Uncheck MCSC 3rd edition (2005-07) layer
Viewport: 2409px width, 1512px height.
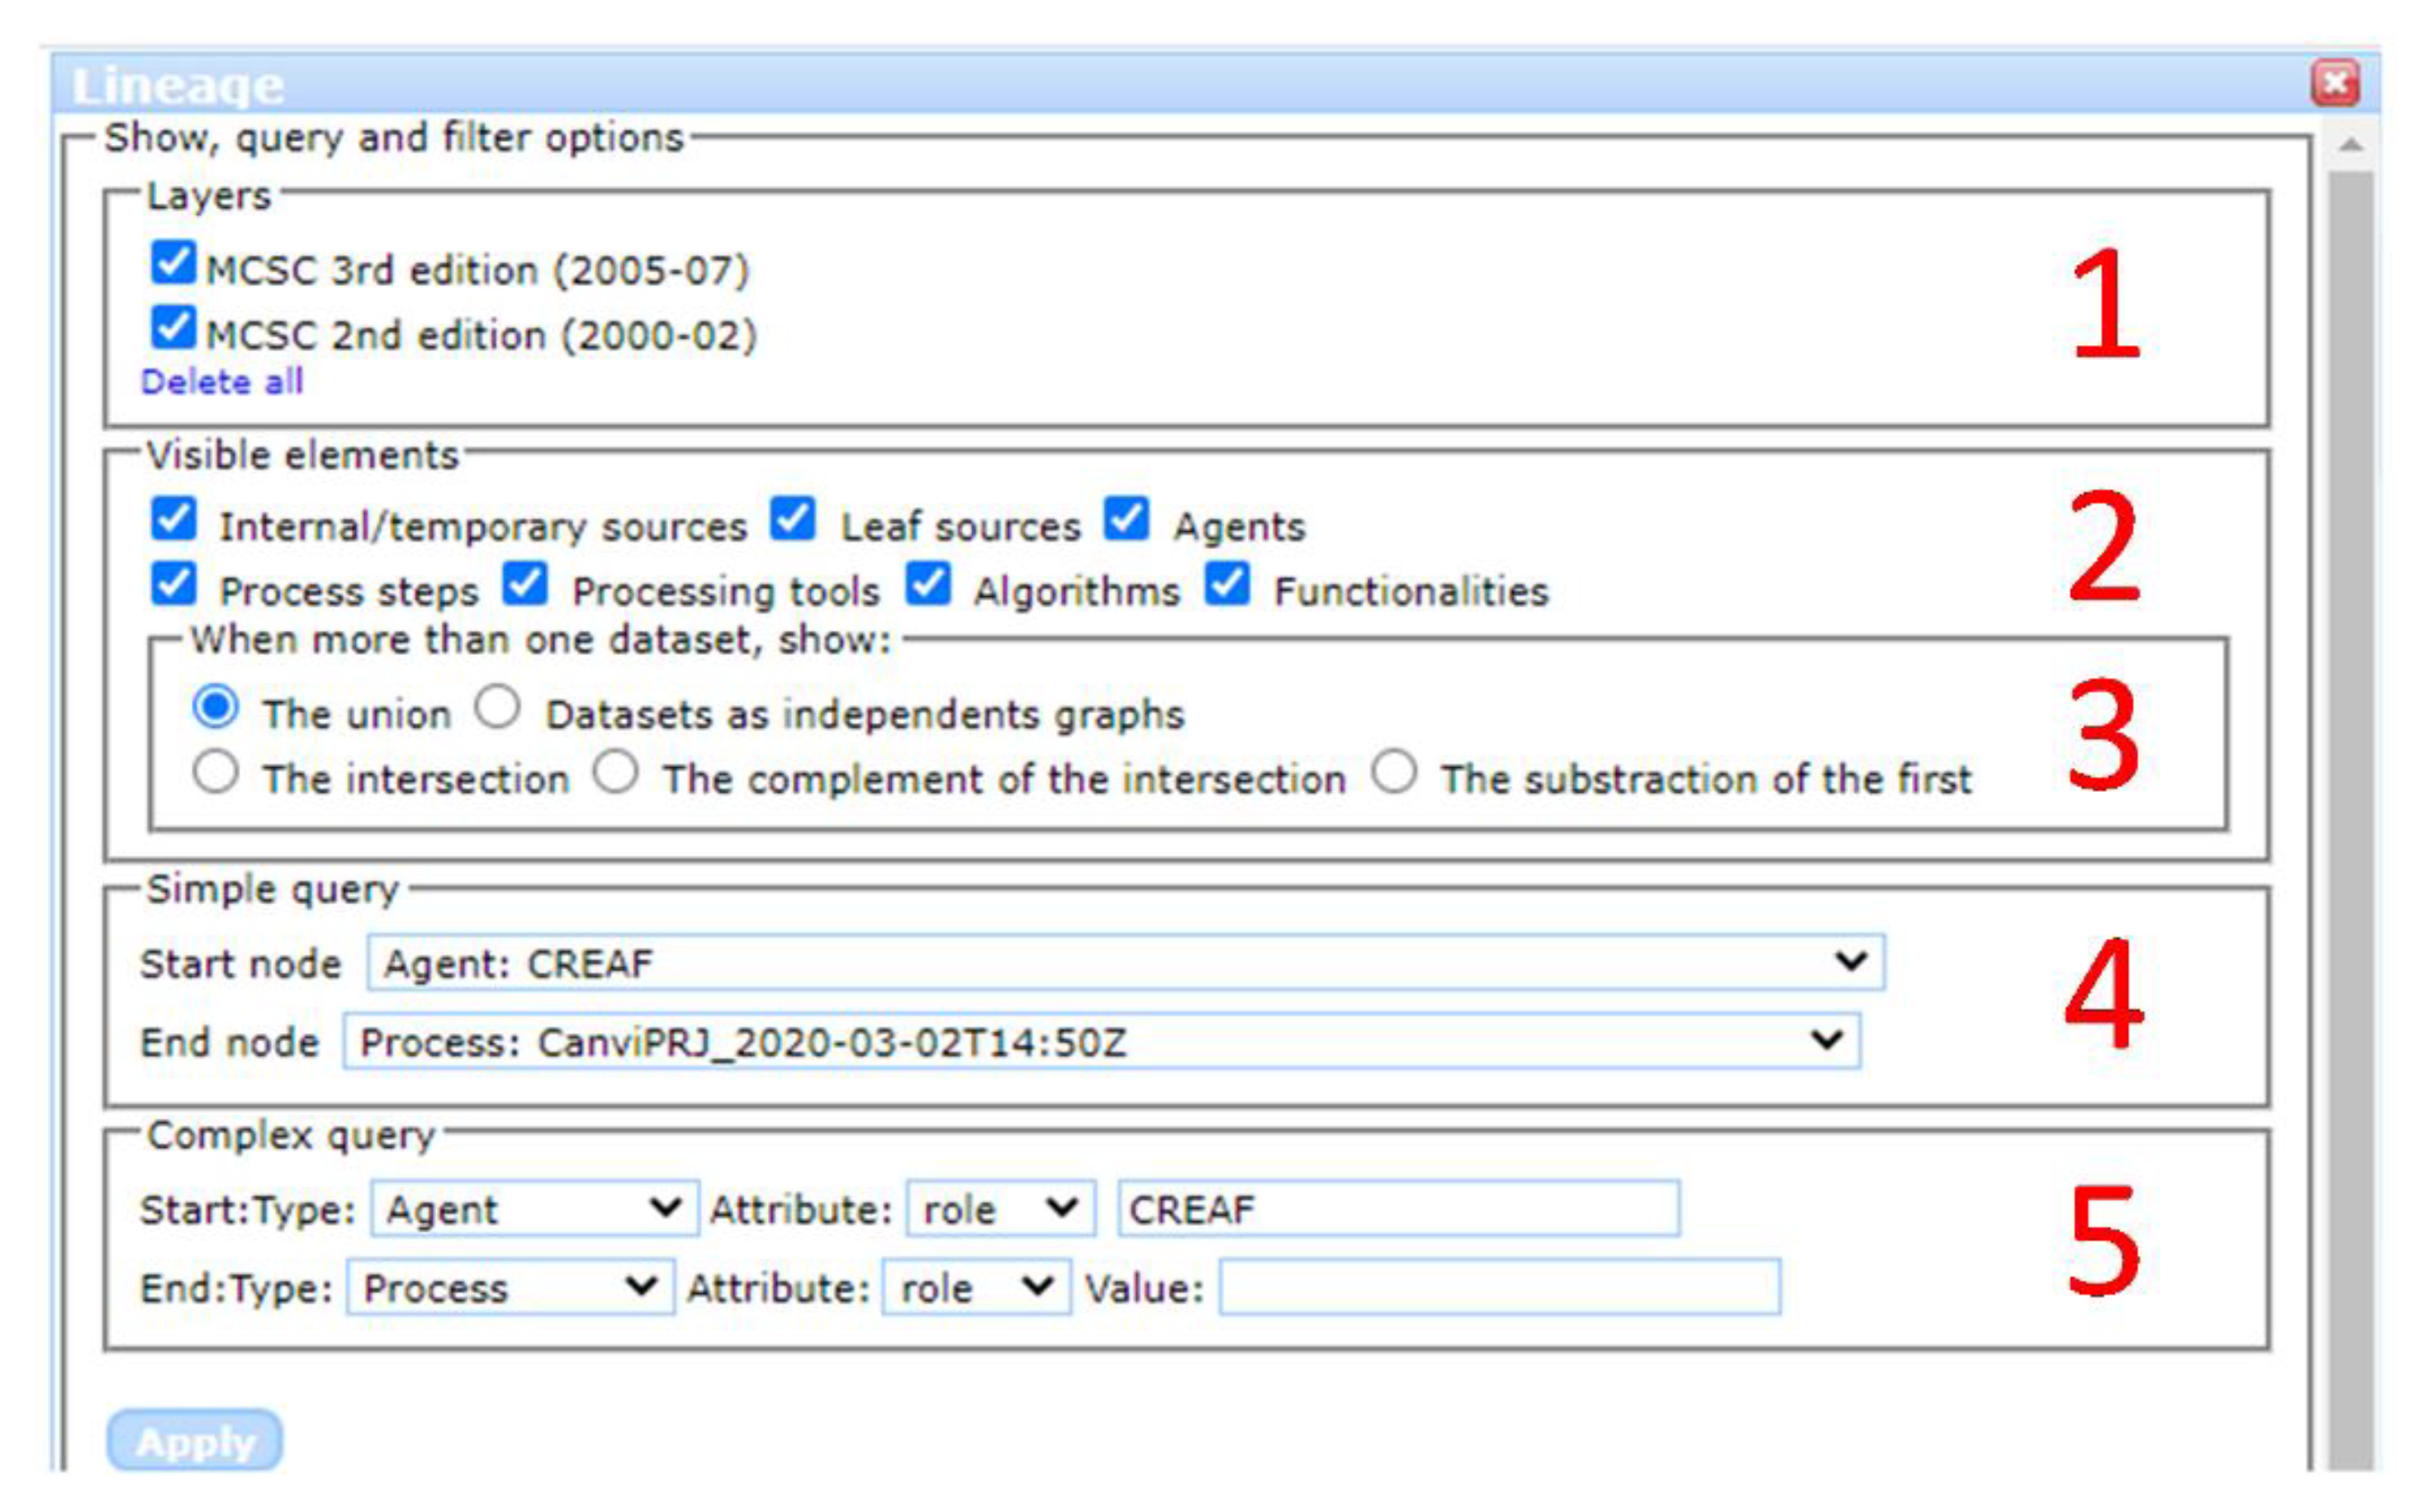tap(173, 263)
